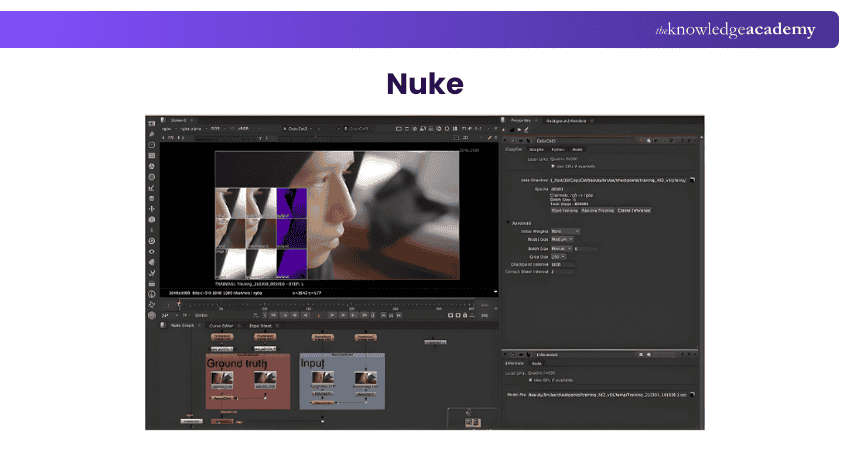The width and height of the screenshot is (850, 450).
Task: Select the Input backdrop node
Action: (x=342, y=381)
